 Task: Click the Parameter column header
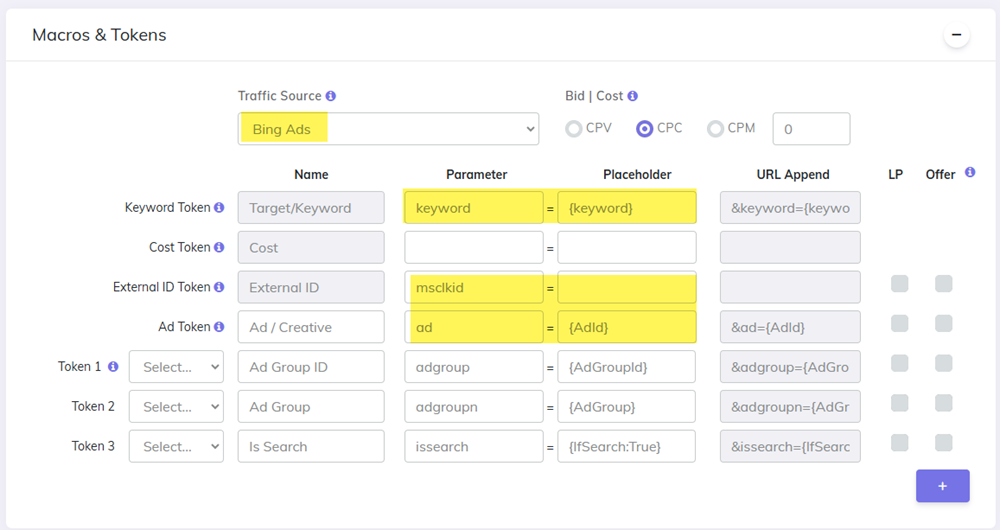point(476,175)
